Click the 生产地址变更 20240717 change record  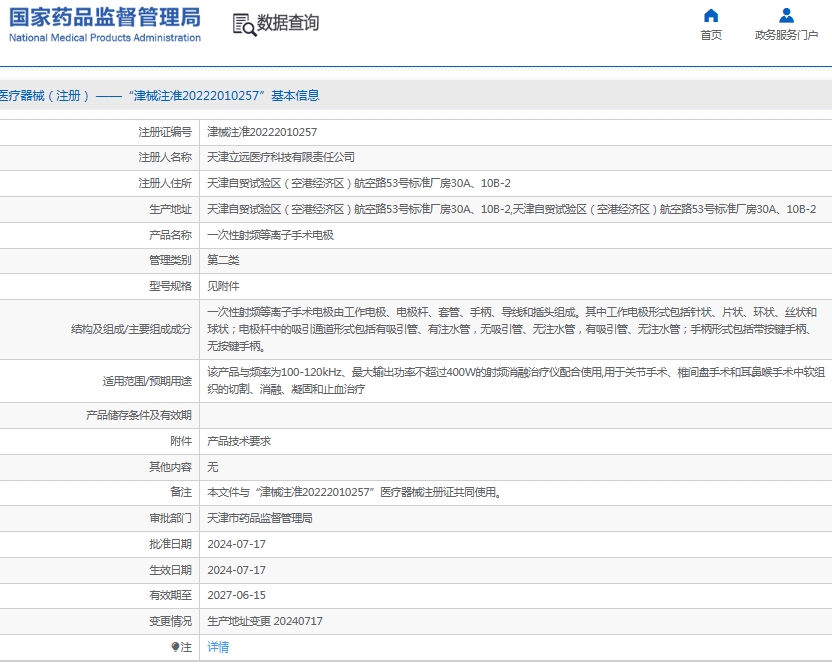265,621
